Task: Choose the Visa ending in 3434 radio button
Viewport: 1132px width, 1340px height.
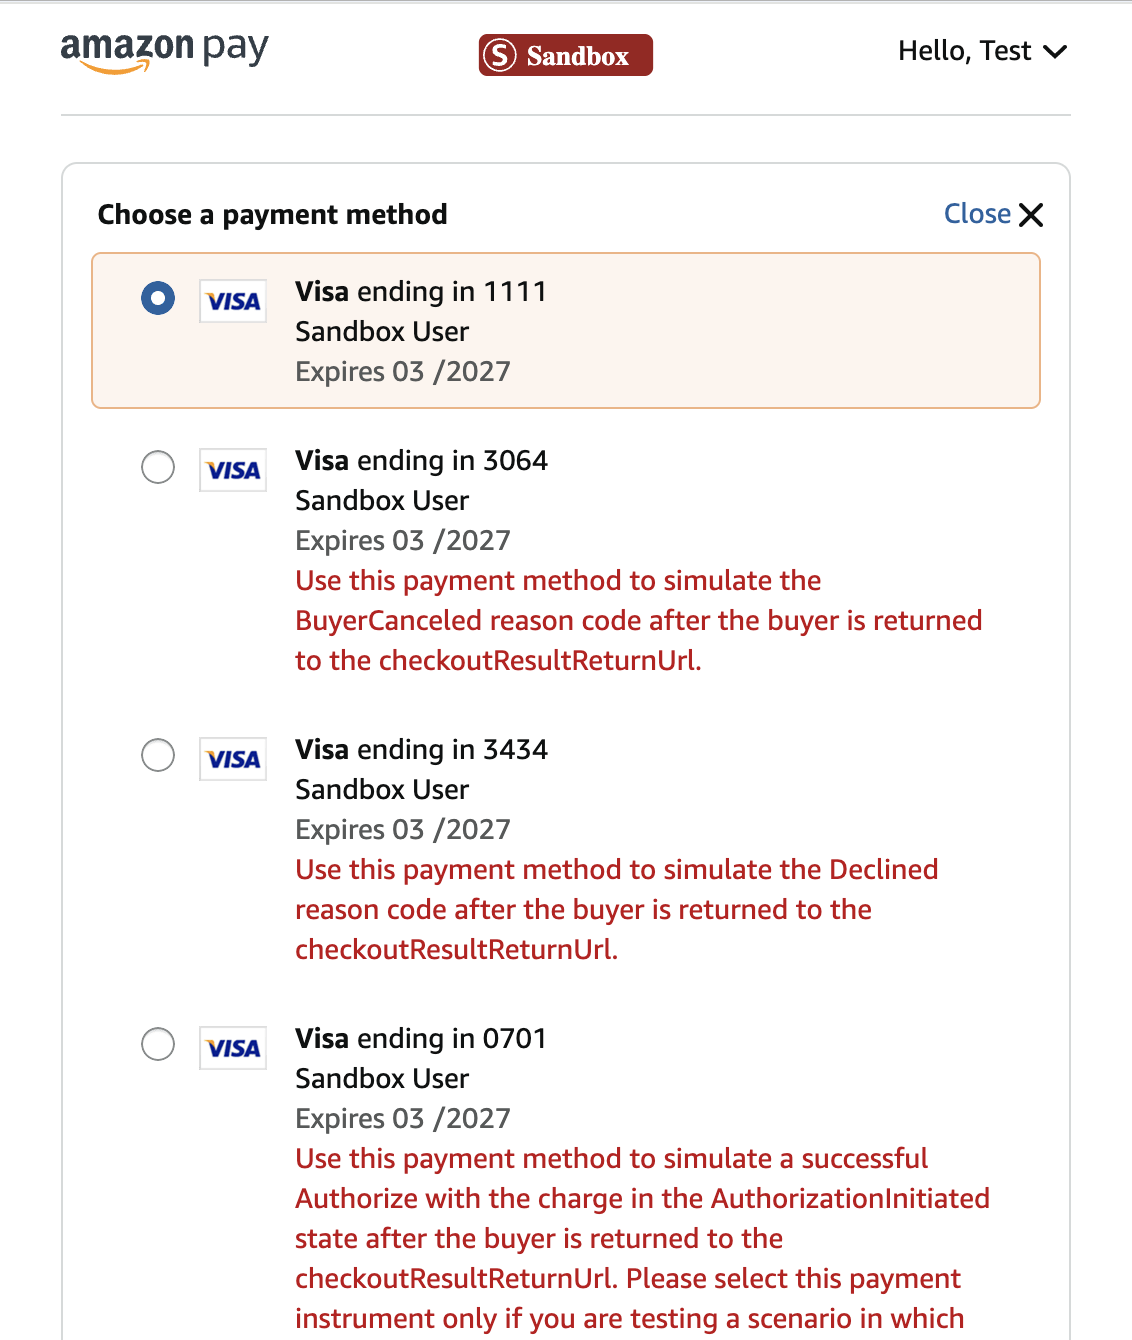Action: pyautogui.click(x=158, y=756)
